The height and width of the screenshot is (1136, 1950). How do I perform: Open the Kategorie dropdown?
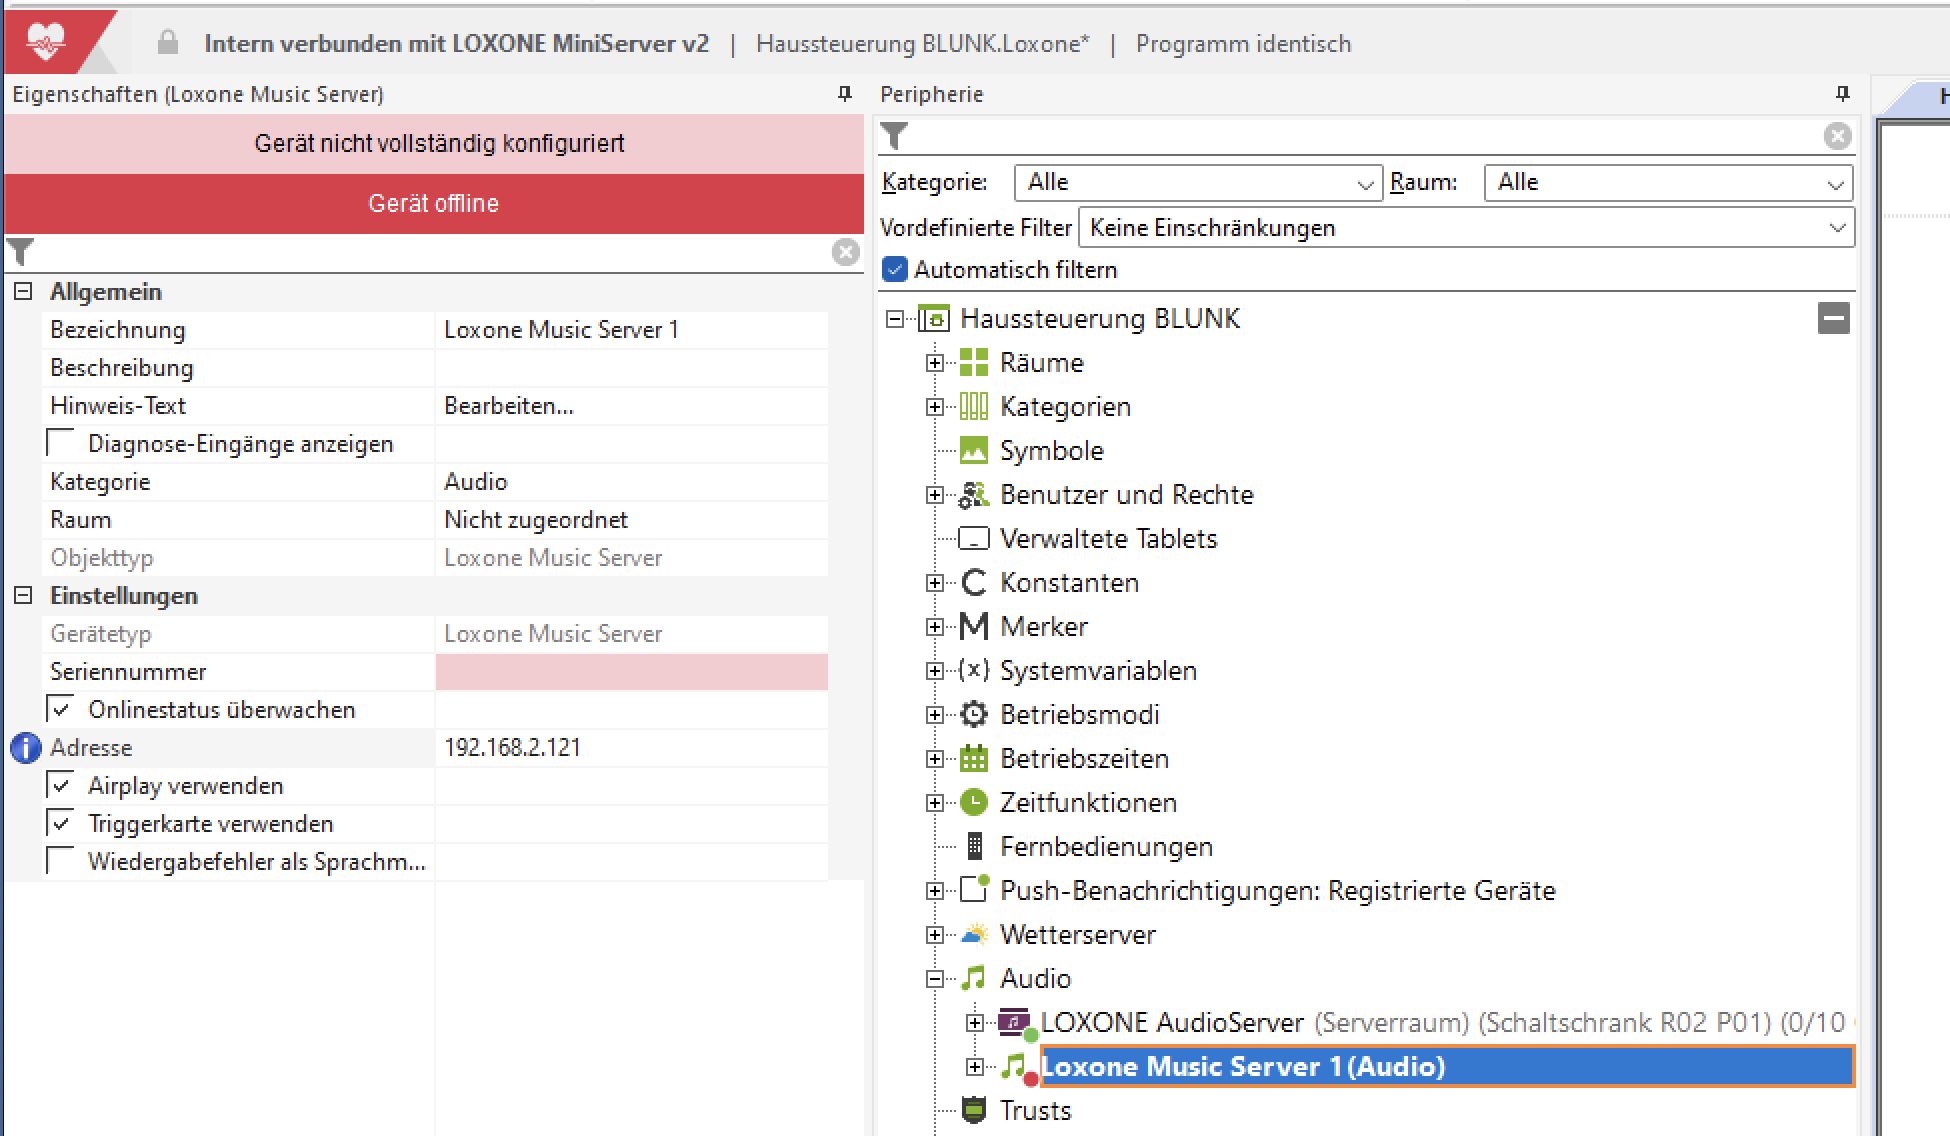1197,183
